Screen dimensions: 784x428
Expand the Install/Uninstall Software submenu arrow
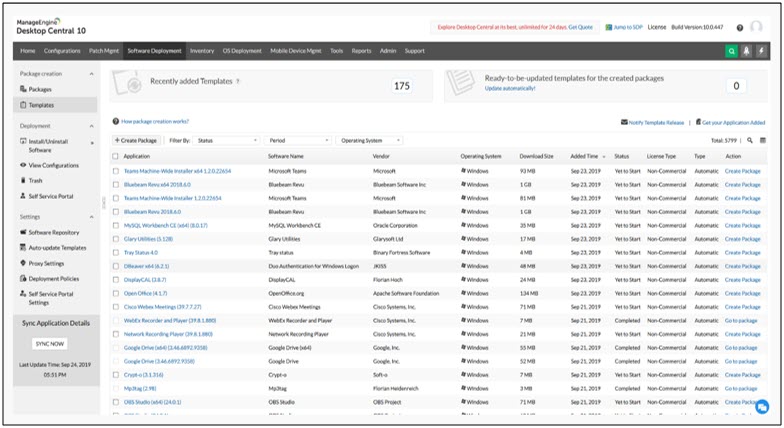coord(92,143)
